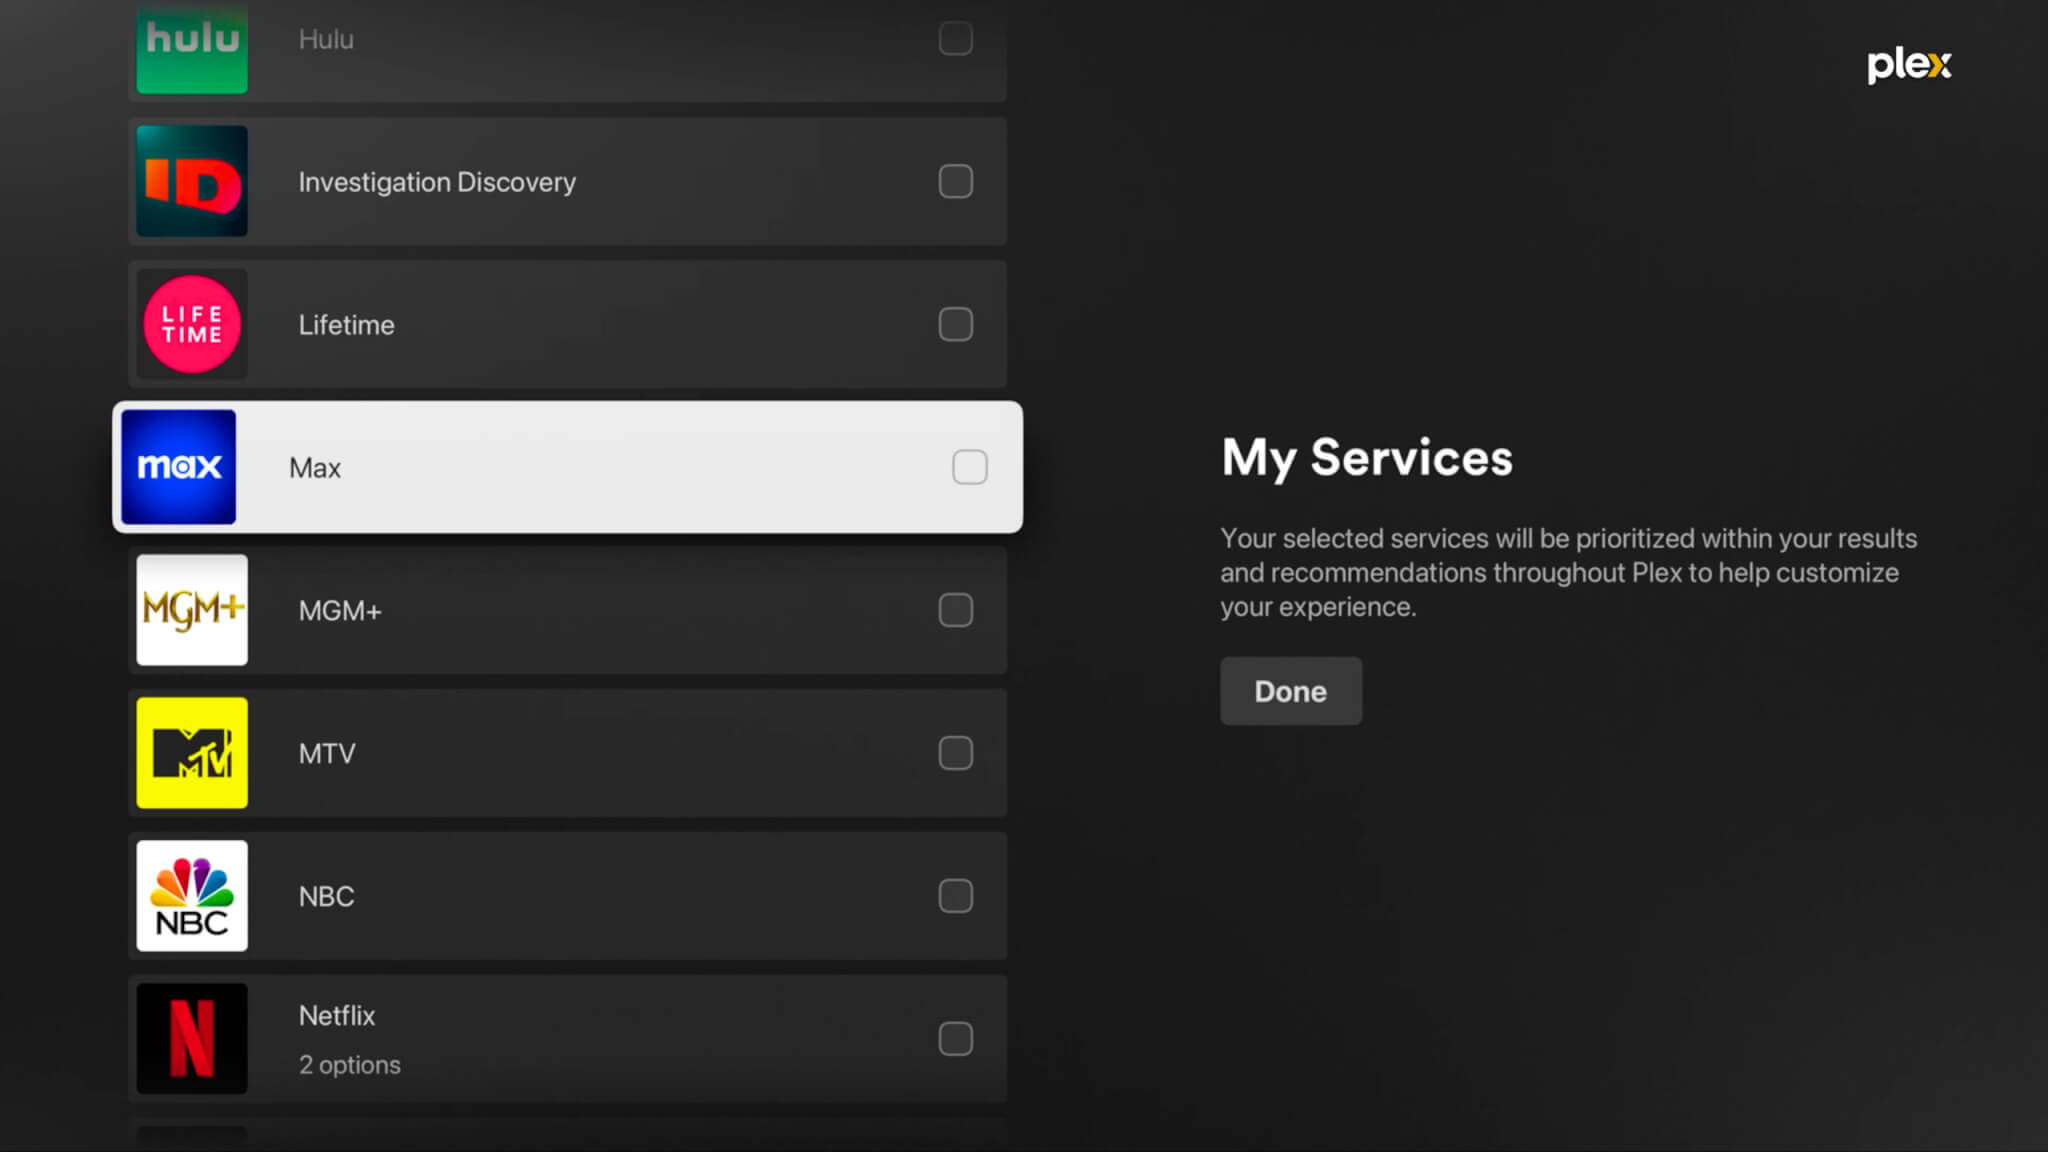Toggle the Max service checkbox
Screen dimensions: 2048x1152
(x=970, y=467)
